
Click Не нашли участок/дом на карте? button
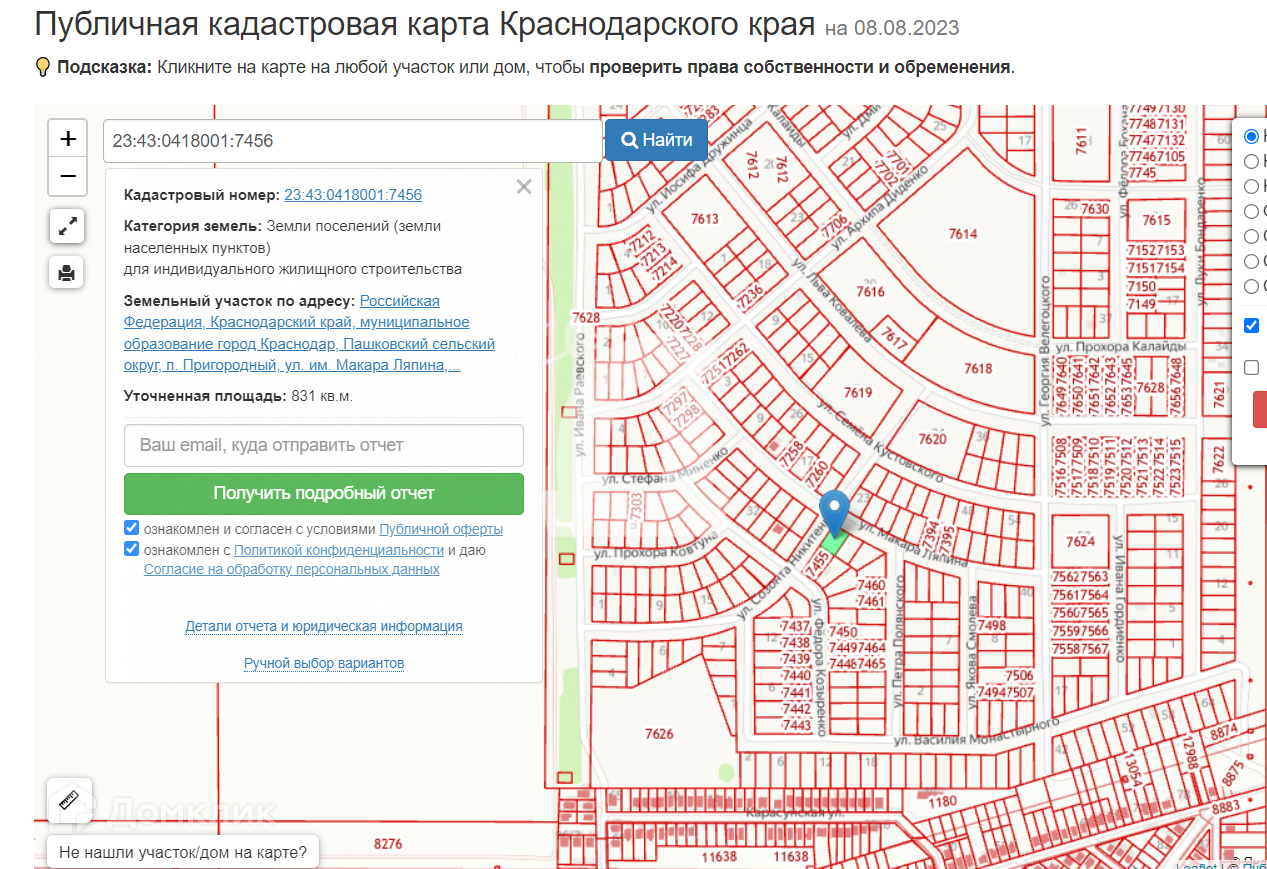183,853
